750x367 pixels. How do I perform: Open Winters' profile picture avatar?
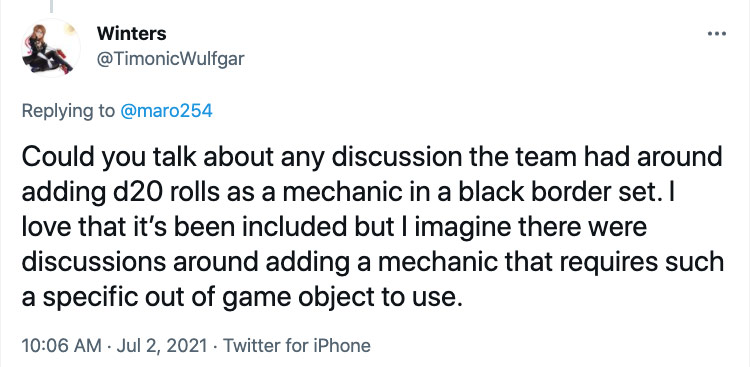point(50,48)
